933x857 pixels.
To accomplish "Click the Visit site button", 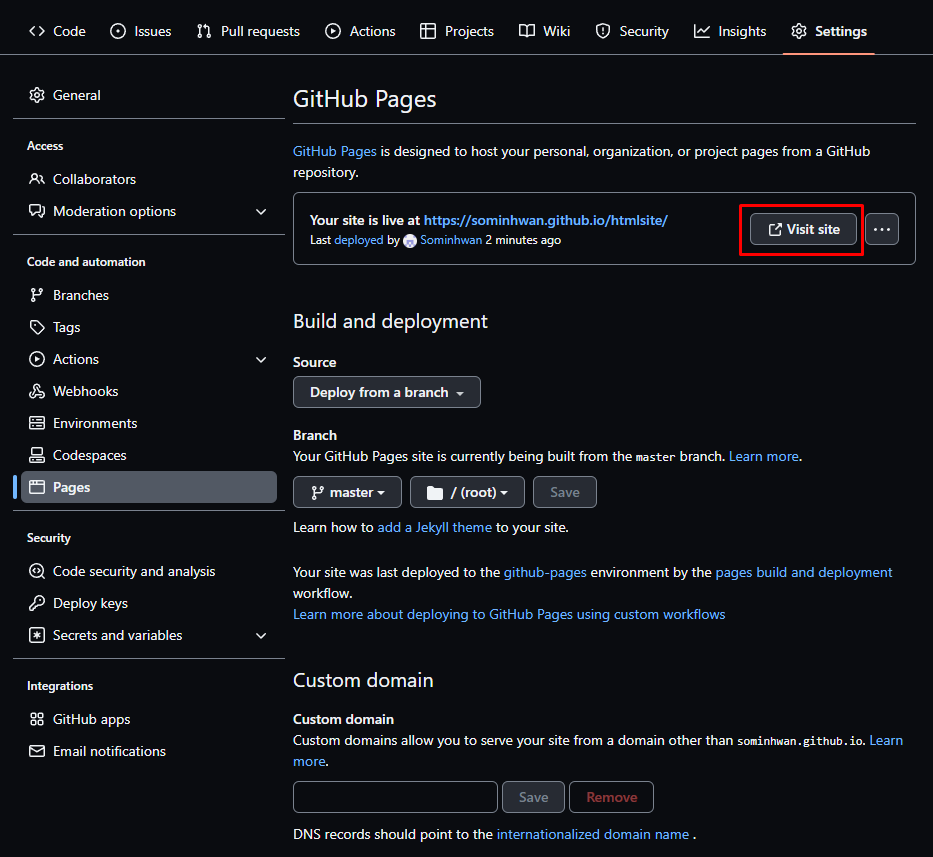I will (x=803, y=229).
